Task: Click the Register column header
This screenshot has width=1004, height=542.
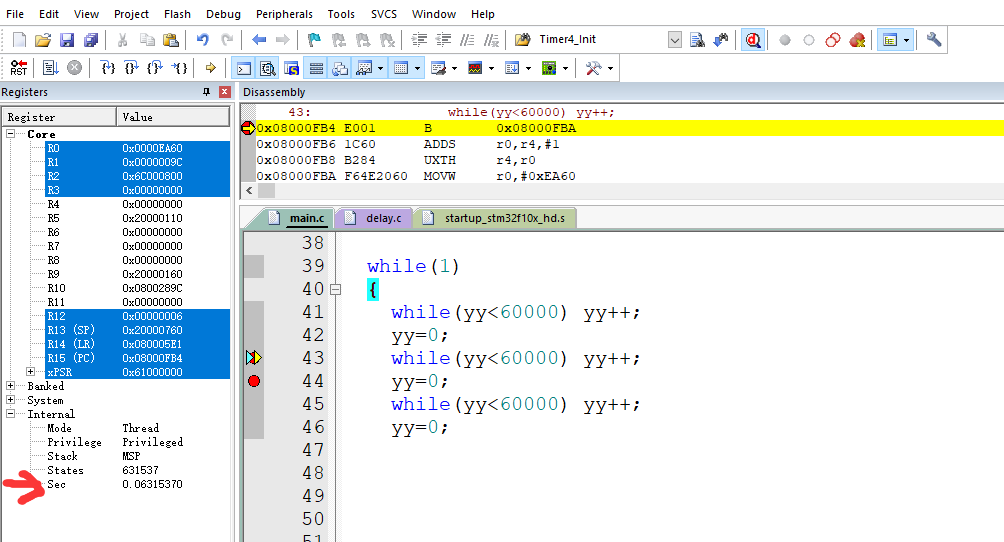Action: 60,117
